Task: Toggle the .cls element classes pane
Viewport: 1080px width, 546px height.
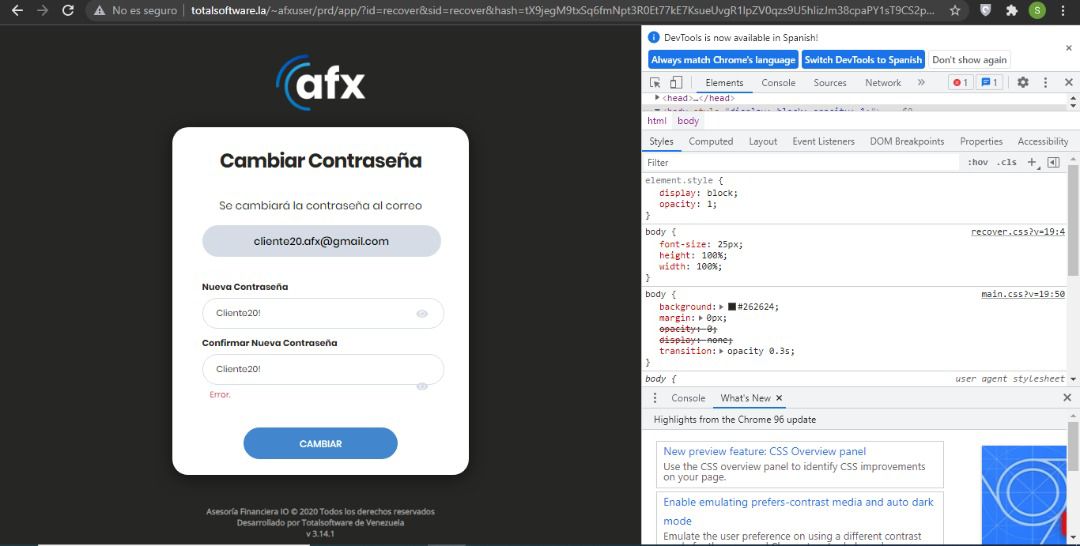Action: [x=1006, y=162]
